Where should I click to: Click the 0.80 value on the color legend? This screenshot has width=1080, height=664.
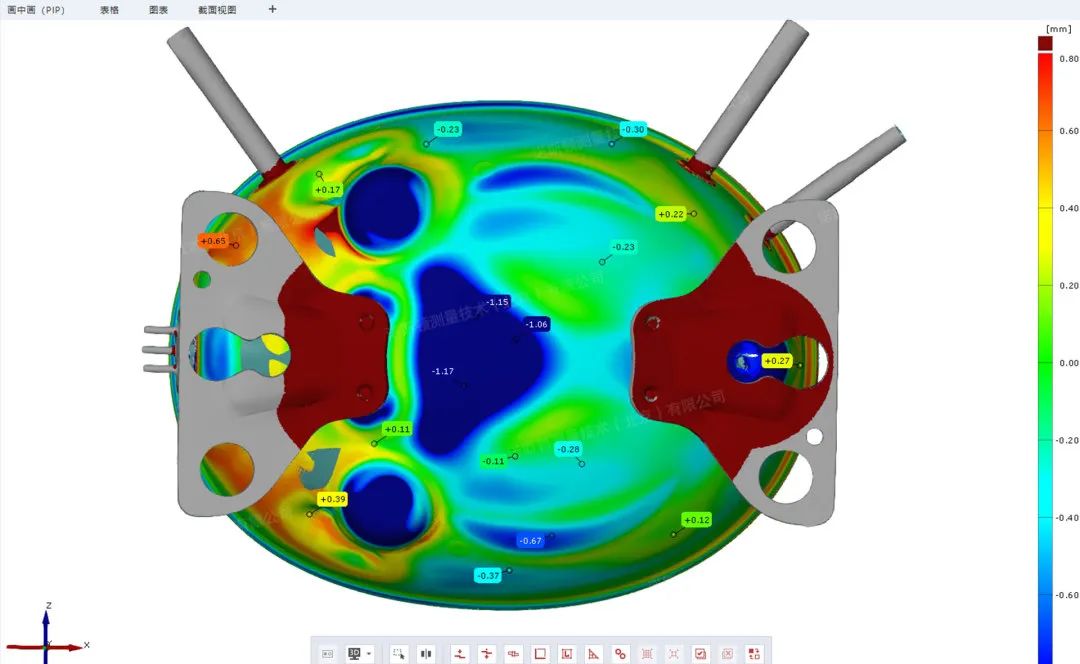(x=1068, y=59)
